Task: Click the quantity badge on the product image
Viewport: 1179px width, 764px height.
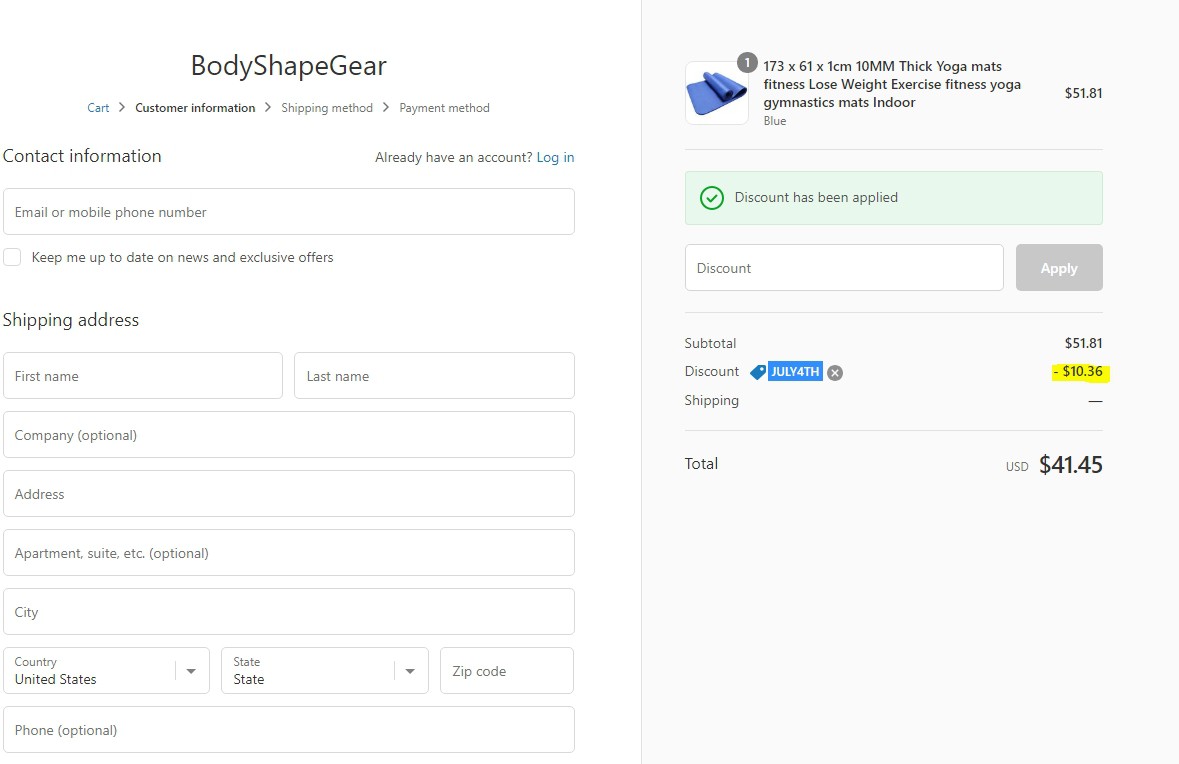Action: pyautogui.click(x=747, y=62)
